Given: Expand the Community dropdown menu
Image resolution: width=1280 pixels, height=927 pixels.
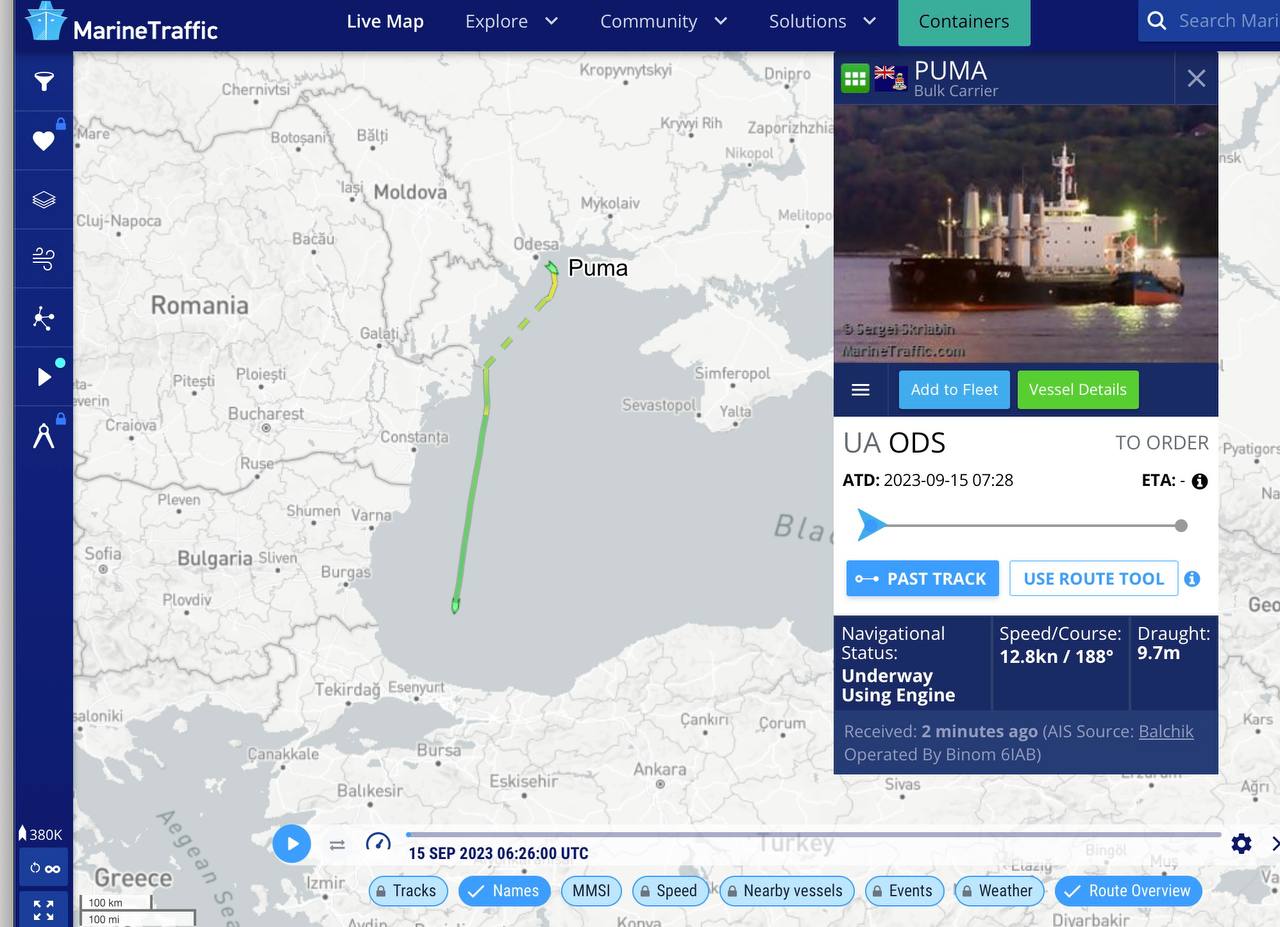Looking at the screenshot, I should coord(663,21).
